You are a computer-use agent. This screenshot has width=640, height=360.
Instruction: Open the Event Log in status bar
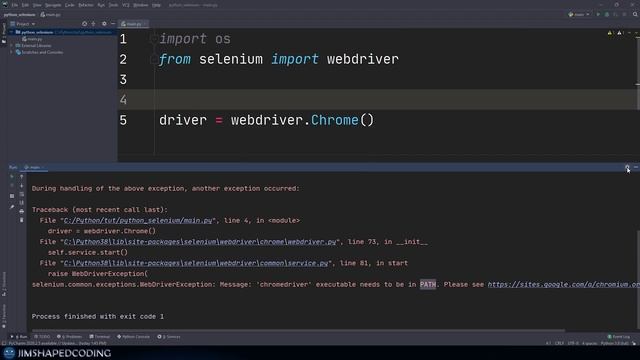[x=619, y=337]
